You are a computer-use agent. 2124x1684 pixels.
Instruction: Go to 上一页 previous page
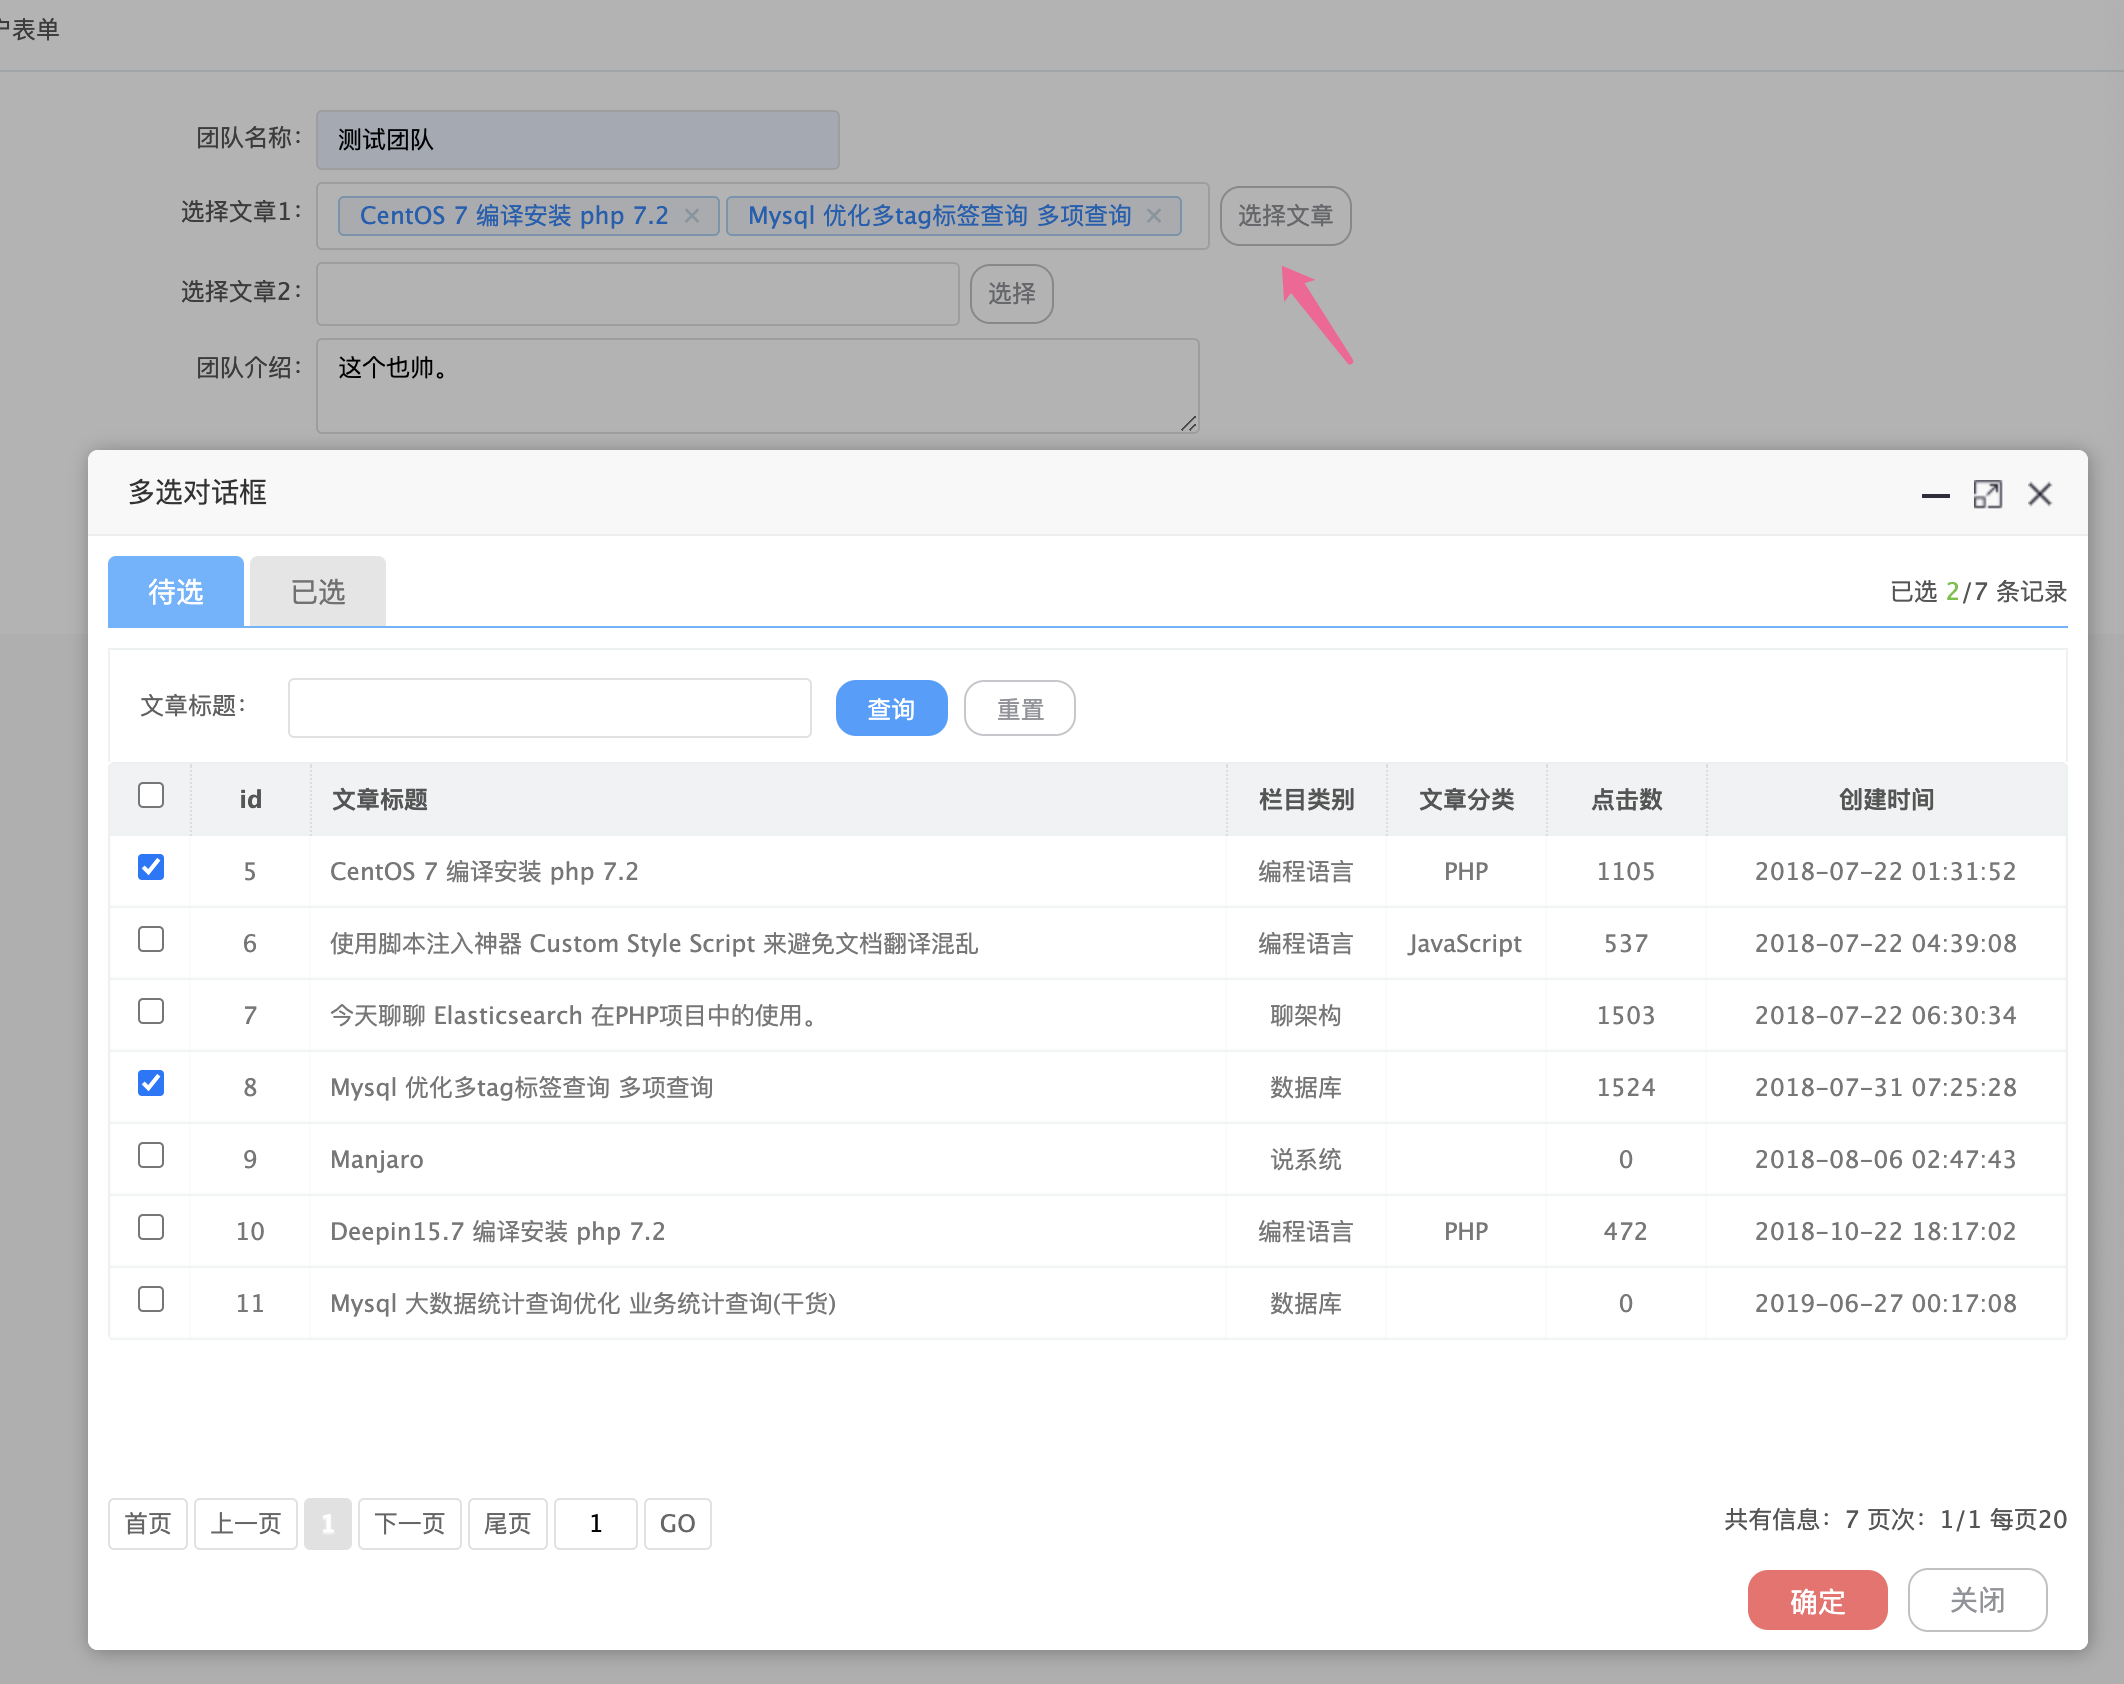246,1523
